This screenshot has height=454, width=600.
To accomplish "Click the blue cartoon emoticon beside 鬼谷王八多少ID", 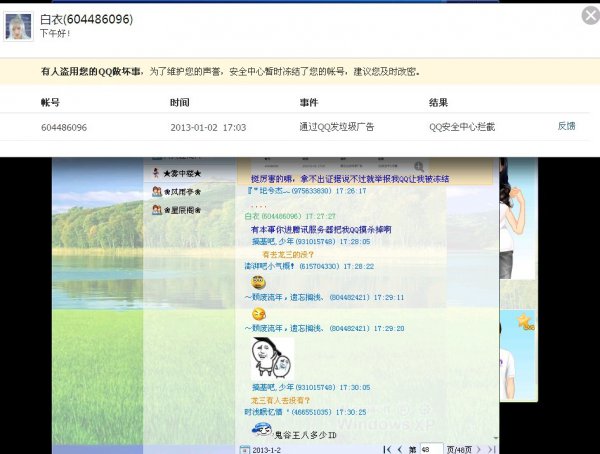I will 261,429.
